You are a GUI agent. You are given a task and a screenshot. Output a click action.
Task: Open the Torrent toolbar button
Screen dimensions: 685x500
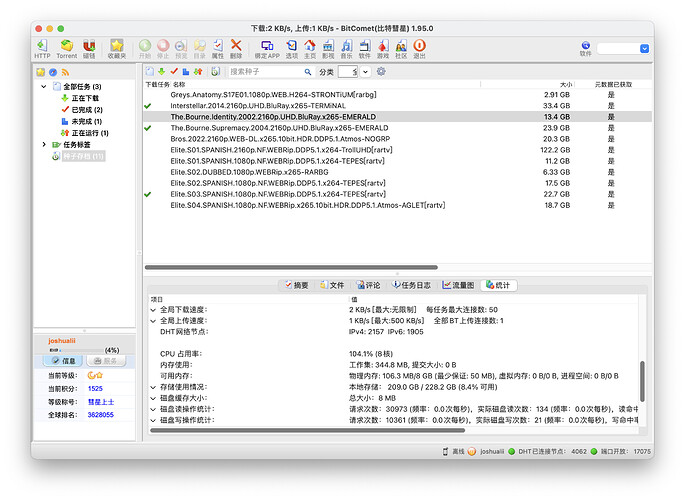point(66,48)
